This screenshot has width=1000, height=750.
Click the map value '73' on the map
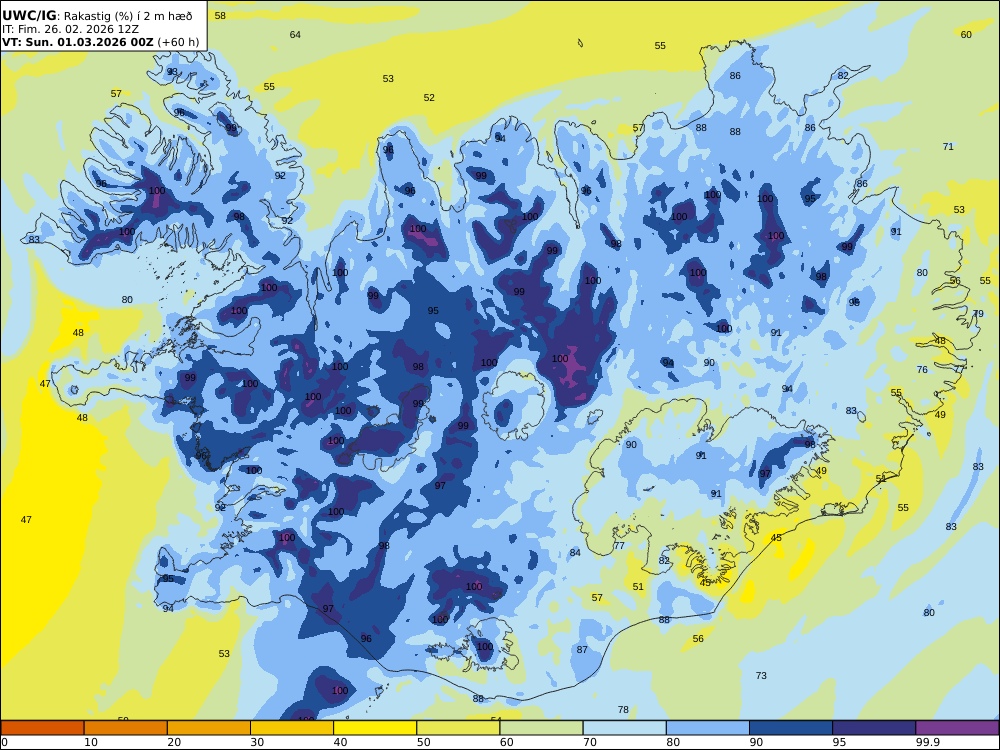pyautogui.click(x=761, y=675)
